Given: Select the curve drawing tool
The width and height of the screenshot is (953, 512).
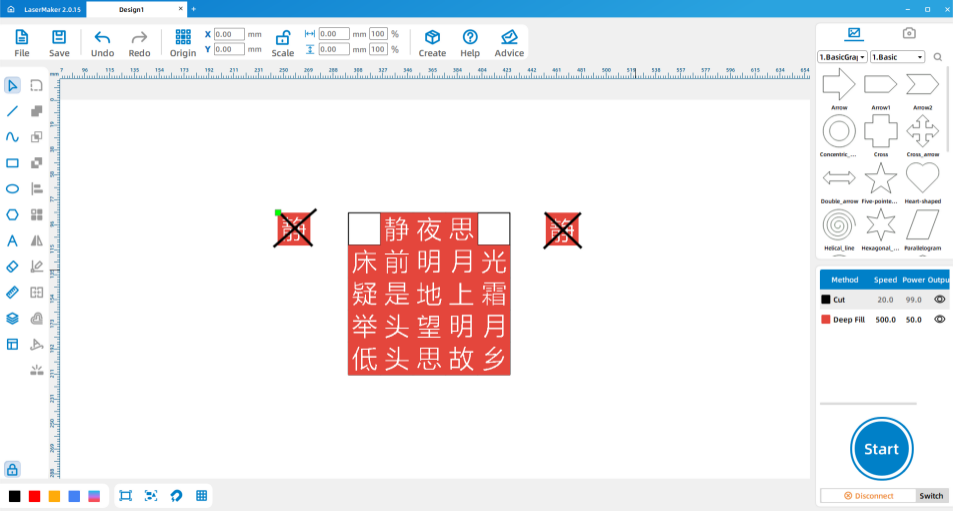Looking at the screenshot, I should tap(12, 137).
